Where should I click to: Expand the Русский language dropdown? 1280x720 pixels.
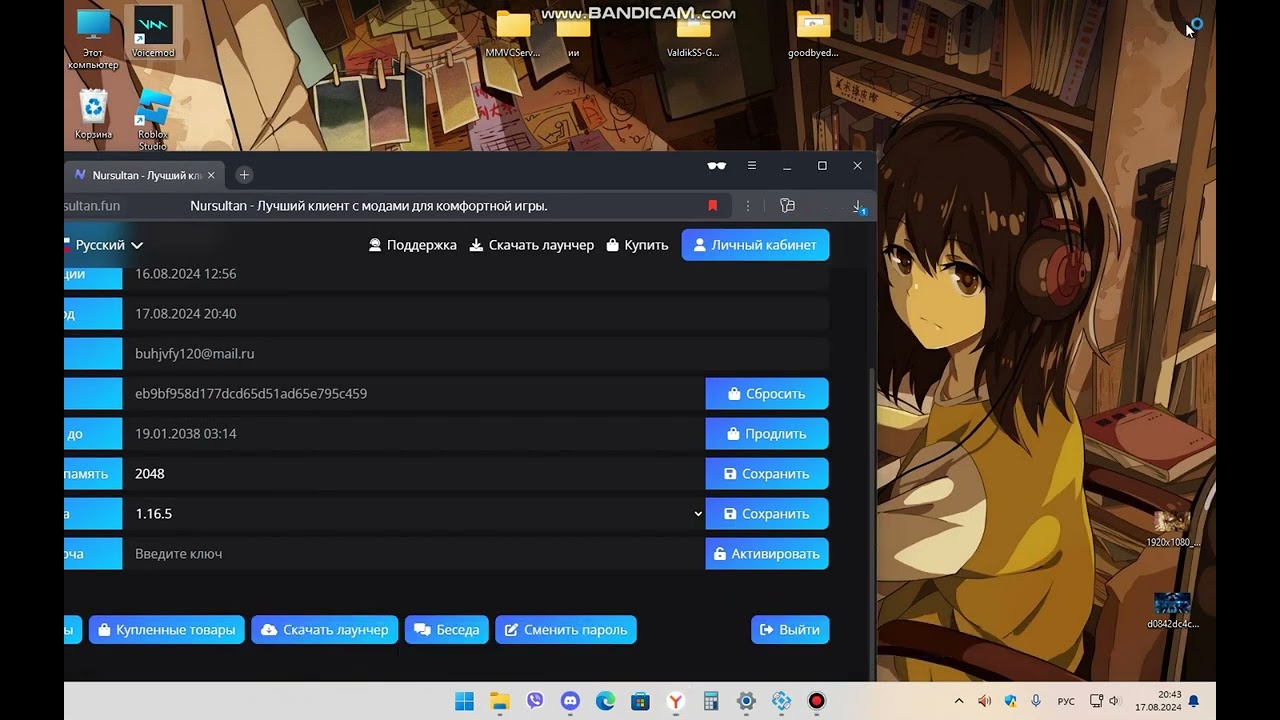pyautogui.click(x=104, y=245)
